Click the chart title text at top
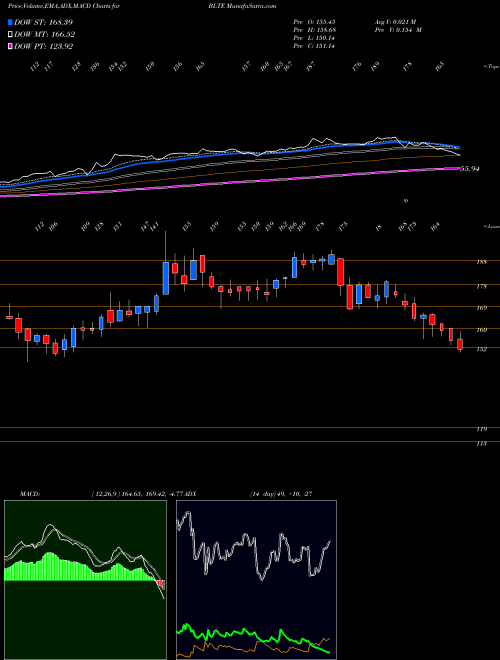The width and height of the screenshot is (500, 660). tap(142, 6)
